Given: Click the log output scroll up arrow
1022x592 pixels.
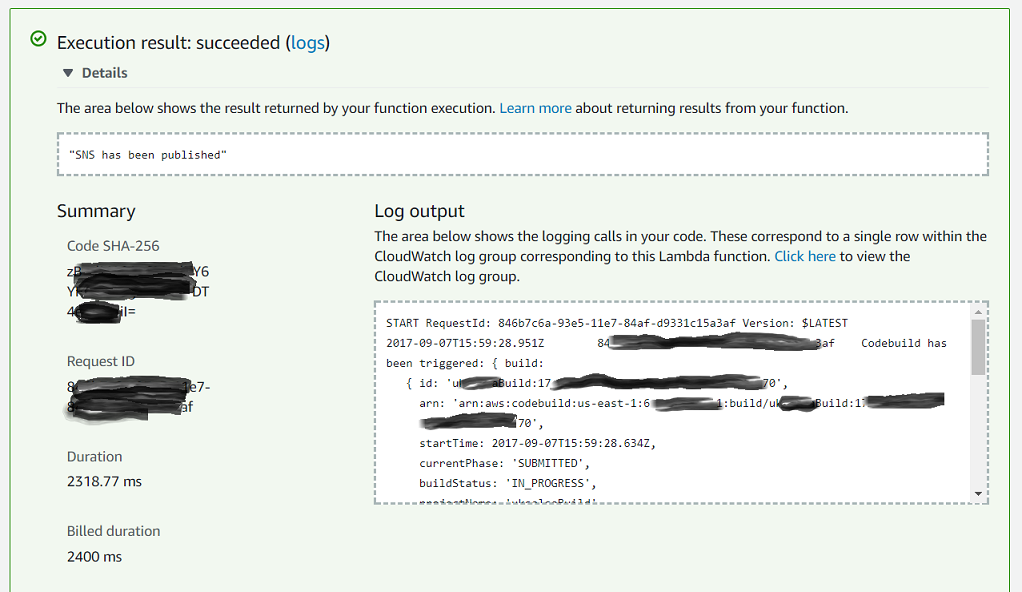Looking at the screenshot, I should pos(978,312).
